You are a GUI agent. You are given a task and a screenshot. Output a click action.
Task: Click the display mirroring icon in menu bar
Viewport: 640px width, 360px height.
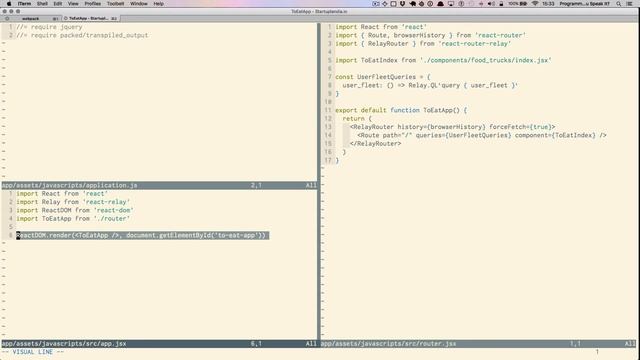[451, 4]
